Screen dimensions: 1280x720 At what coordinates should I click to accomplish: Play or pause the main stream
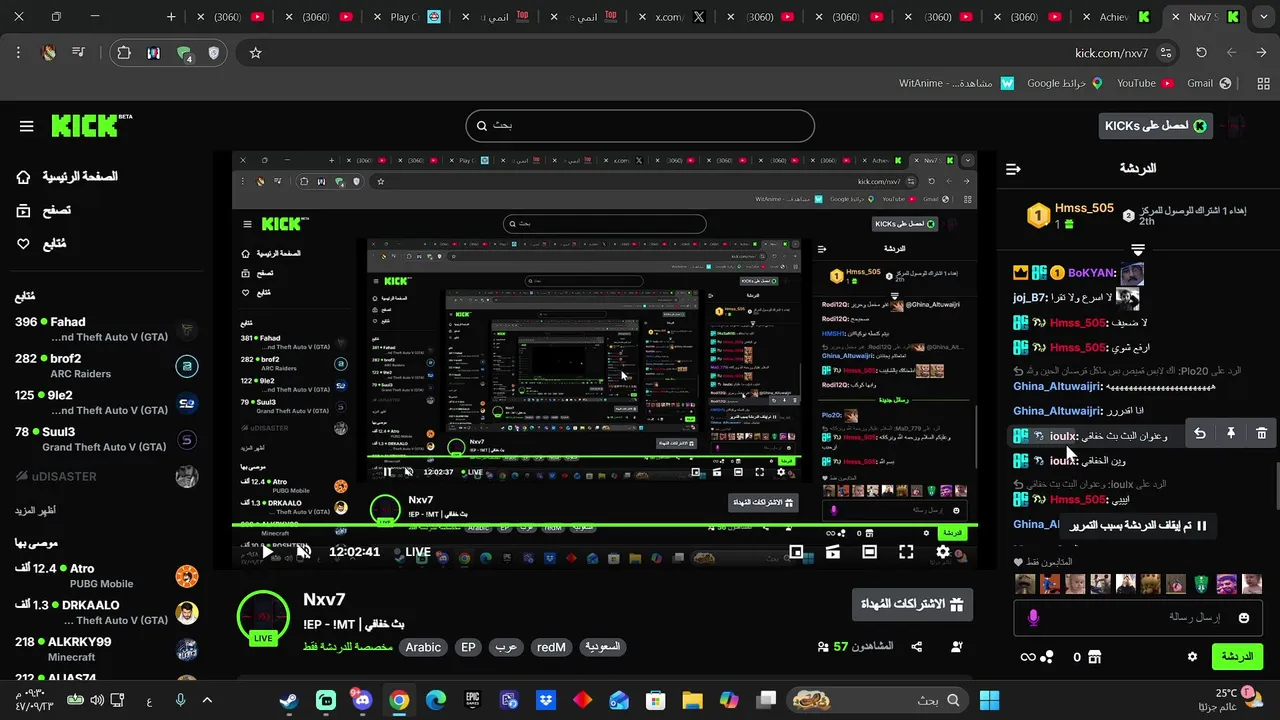(267, 552)
